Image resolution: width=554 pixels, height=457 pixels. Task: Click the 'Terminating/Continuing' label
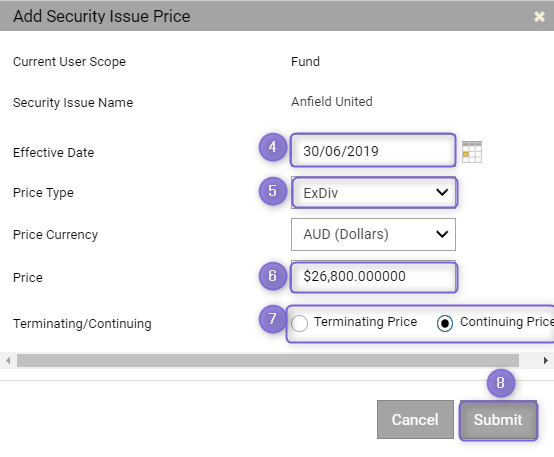pyautogui.click(x=82, y=324)
